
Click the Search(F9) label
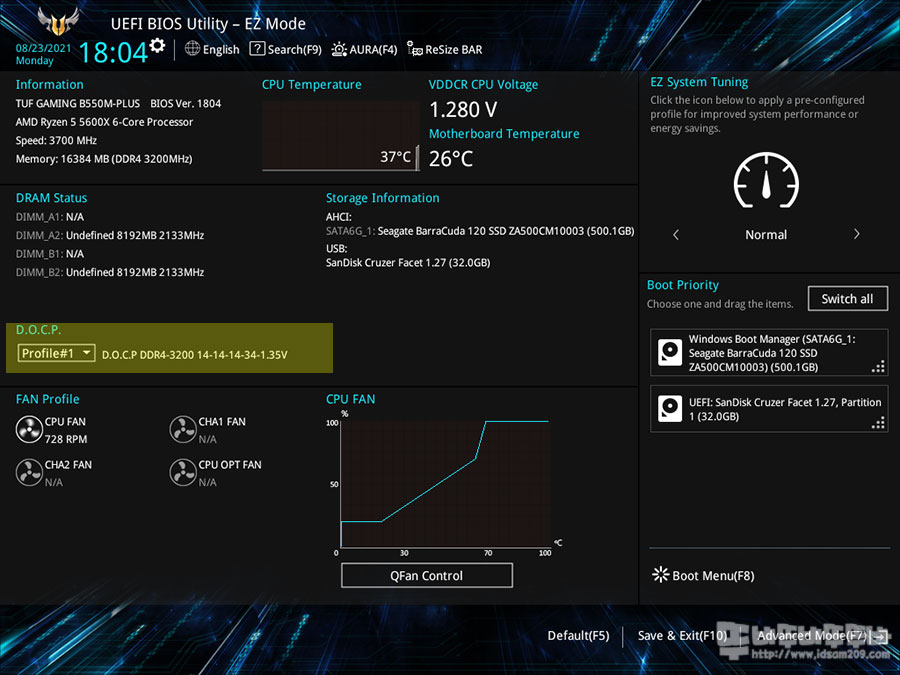point(294,50)
